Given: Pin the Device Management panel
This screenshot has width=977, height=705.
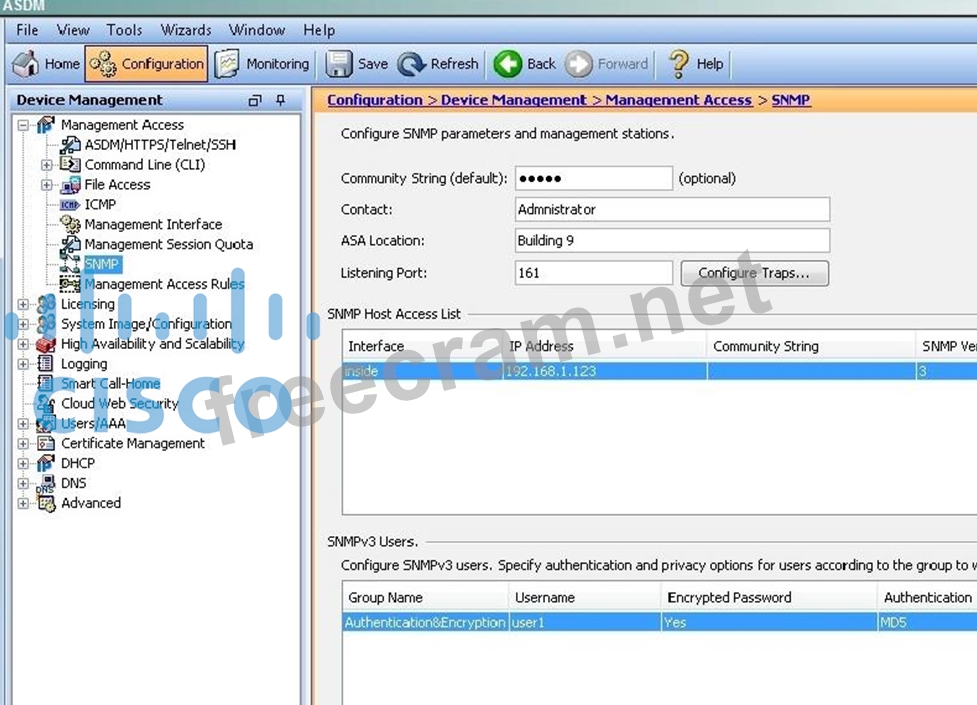Looking at the screenshot, I should pos(281,100).
